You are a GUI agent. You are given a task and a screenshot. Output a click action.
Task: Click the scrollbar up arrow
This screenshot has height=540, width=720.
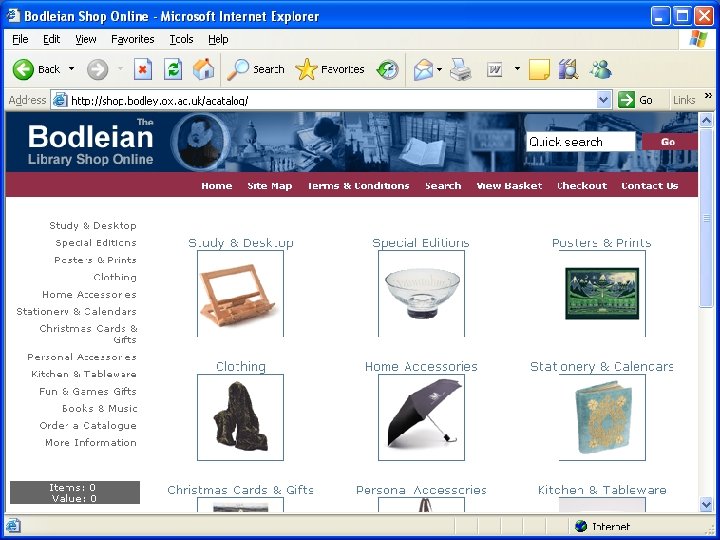(x=706, y=120)
